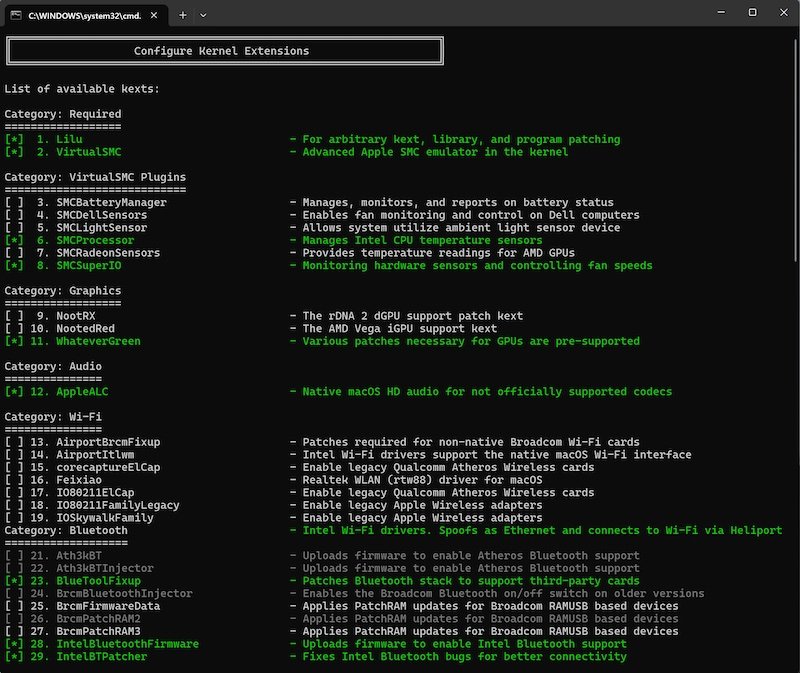Select the C:\WINDOWS\system32\cmd. tab
The height and width of the screenshot is (673, 800).
tap(86, 15)
